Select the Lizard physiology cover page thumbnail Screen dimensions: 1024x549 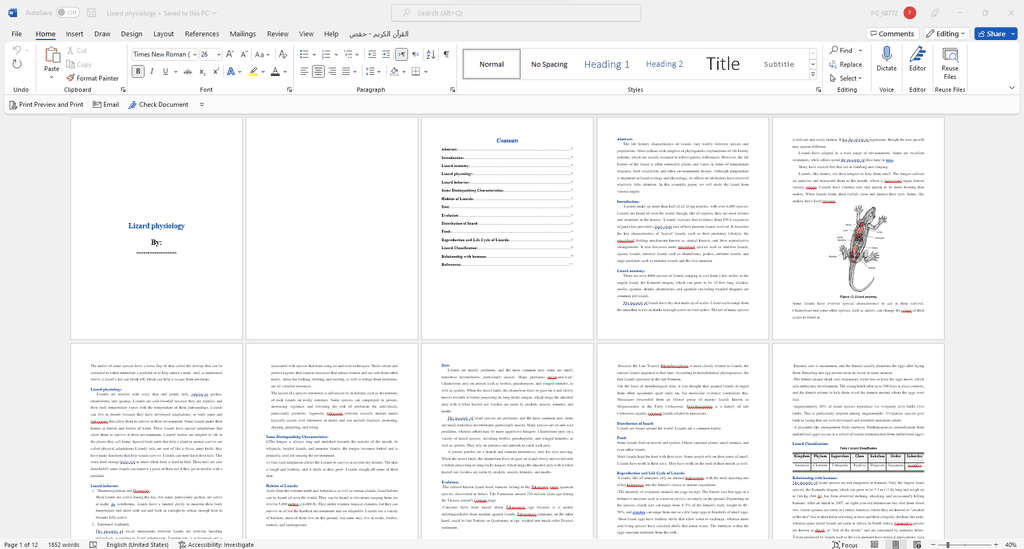156,228
